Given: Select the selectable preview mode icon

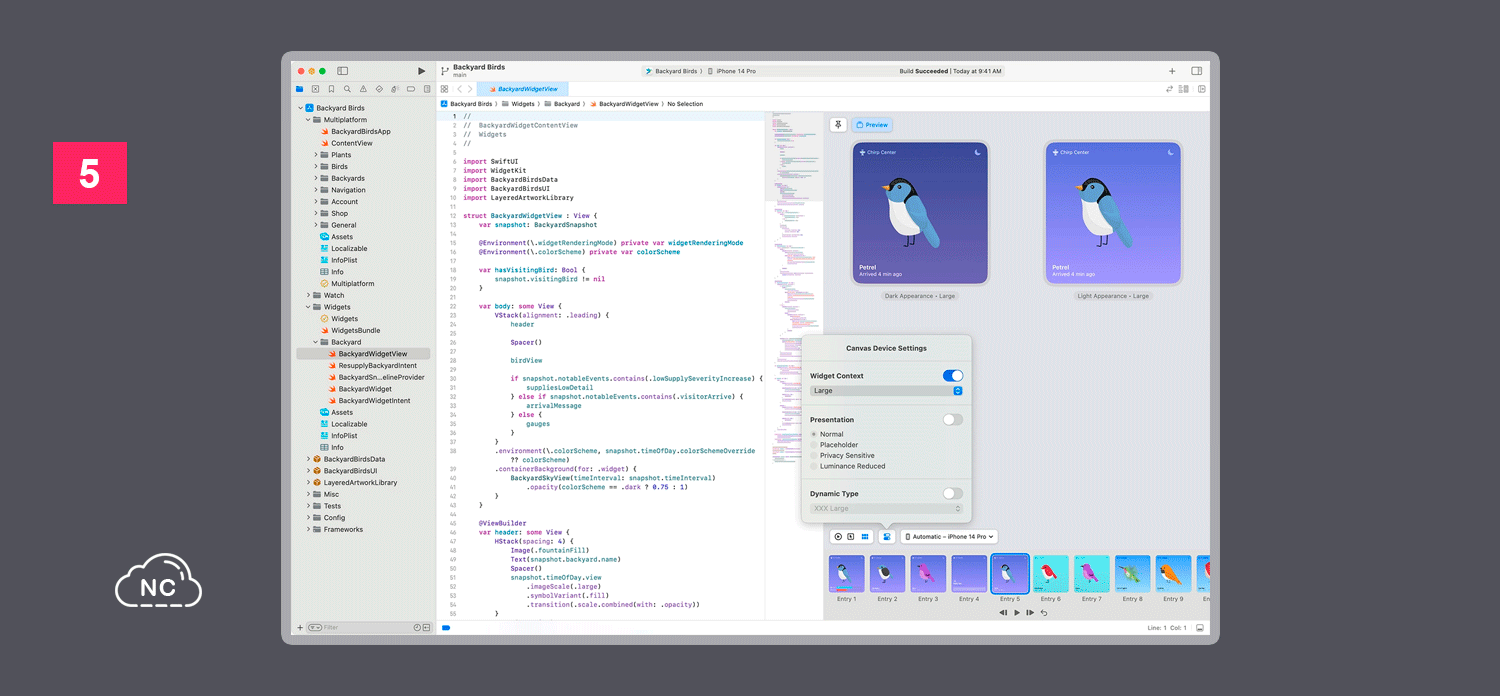Looking at the screenshot, I should [x=851, y=537].
